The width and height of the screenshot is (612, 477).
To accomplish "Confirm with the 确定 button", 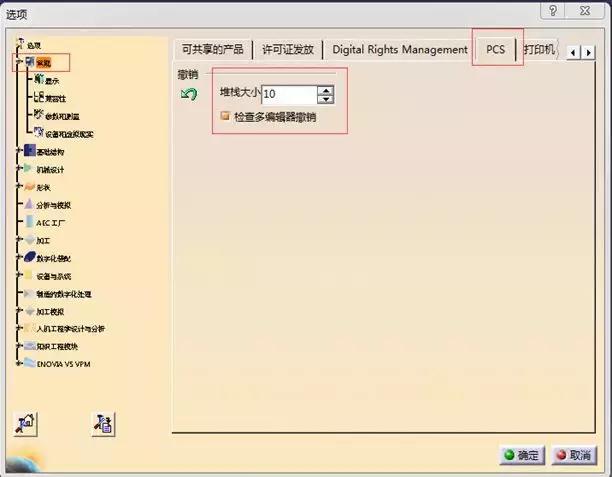I will (522, 455).
